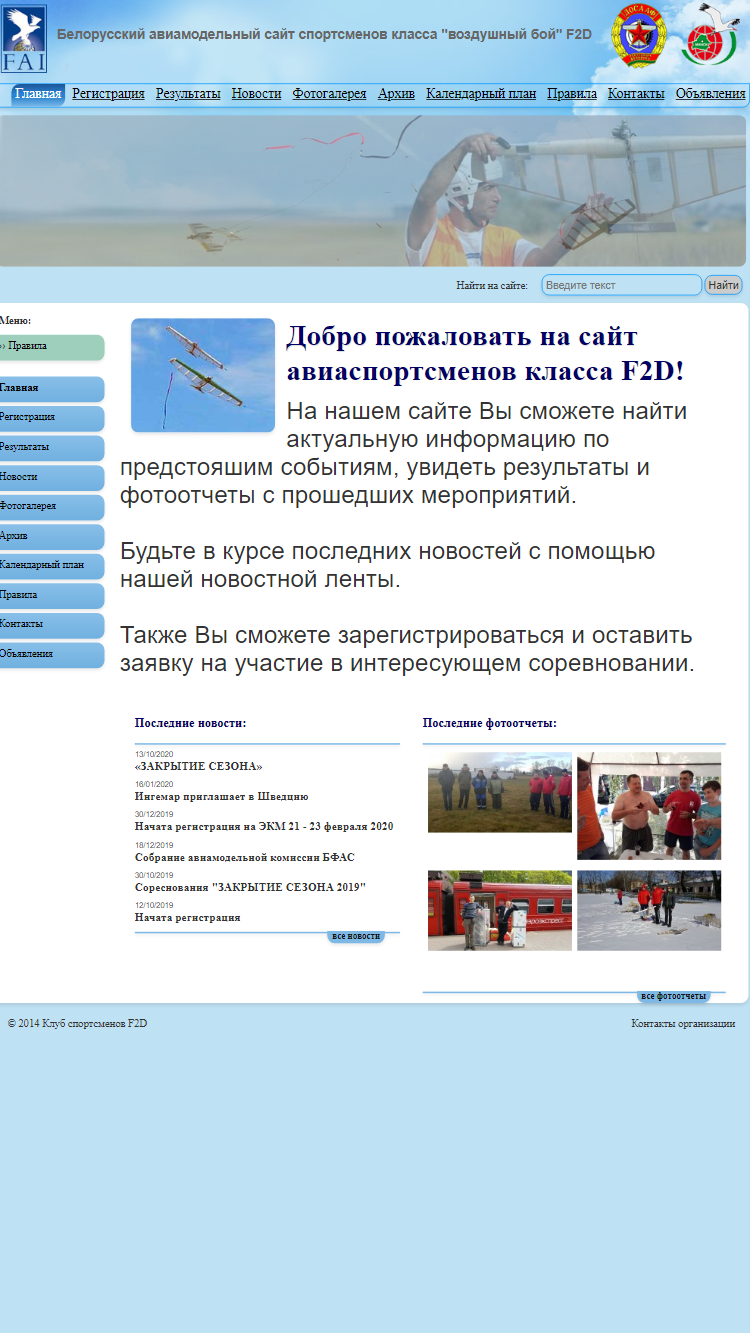Click the Найти search button
The image size is (750, 1333).
[723, 285]
